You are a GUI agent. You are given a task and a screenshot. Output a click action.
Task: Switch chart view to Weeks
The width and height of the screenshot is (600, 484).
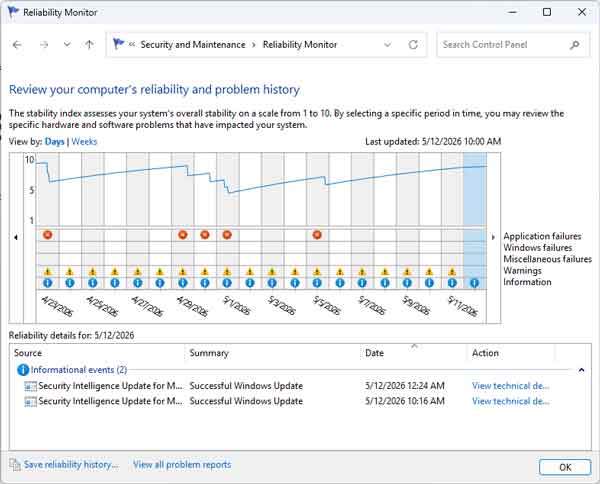pyautogui.click(x=84, y=142)
